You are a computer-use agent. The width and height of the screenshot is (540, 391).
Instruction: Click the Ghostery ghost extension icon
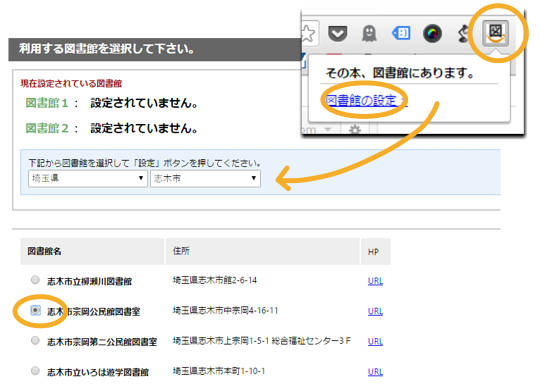(369, 34)
